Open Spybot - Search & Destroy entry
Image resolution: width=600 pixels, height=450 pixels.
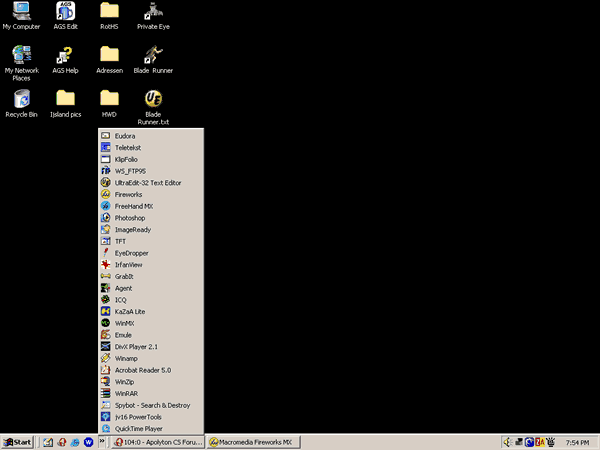pos(152,405)
